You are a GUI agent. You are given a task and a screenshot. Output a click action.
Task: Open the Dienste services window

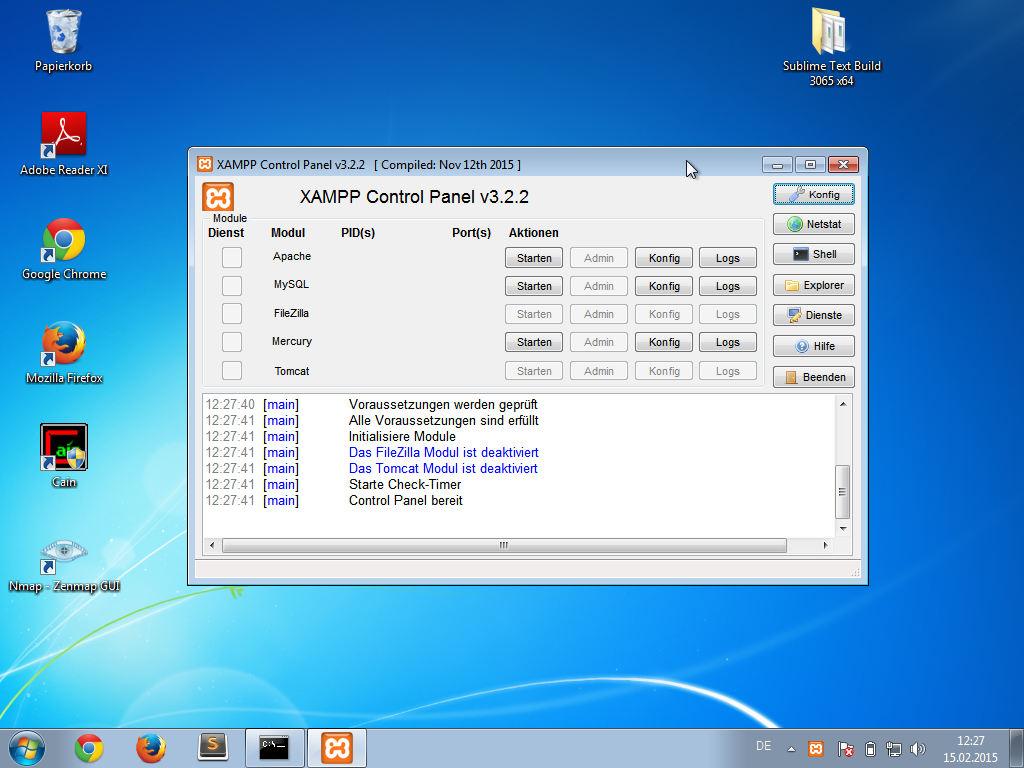[x=814, y=315]
